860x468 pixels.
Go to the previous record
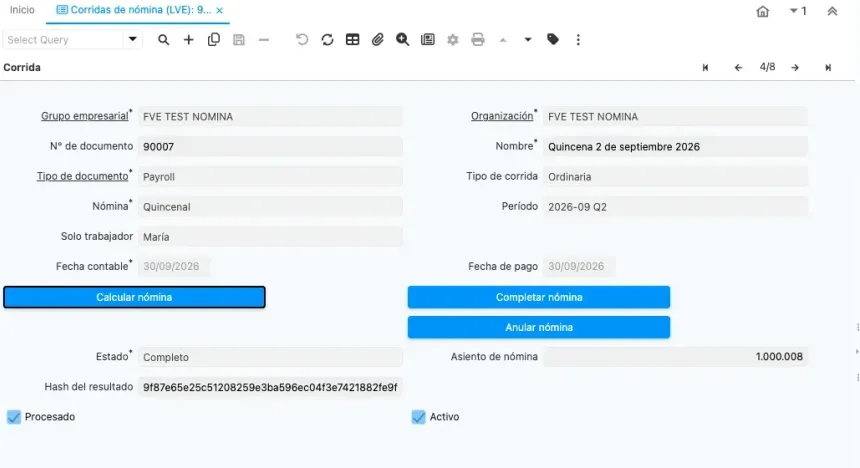(x=738, y=67)
